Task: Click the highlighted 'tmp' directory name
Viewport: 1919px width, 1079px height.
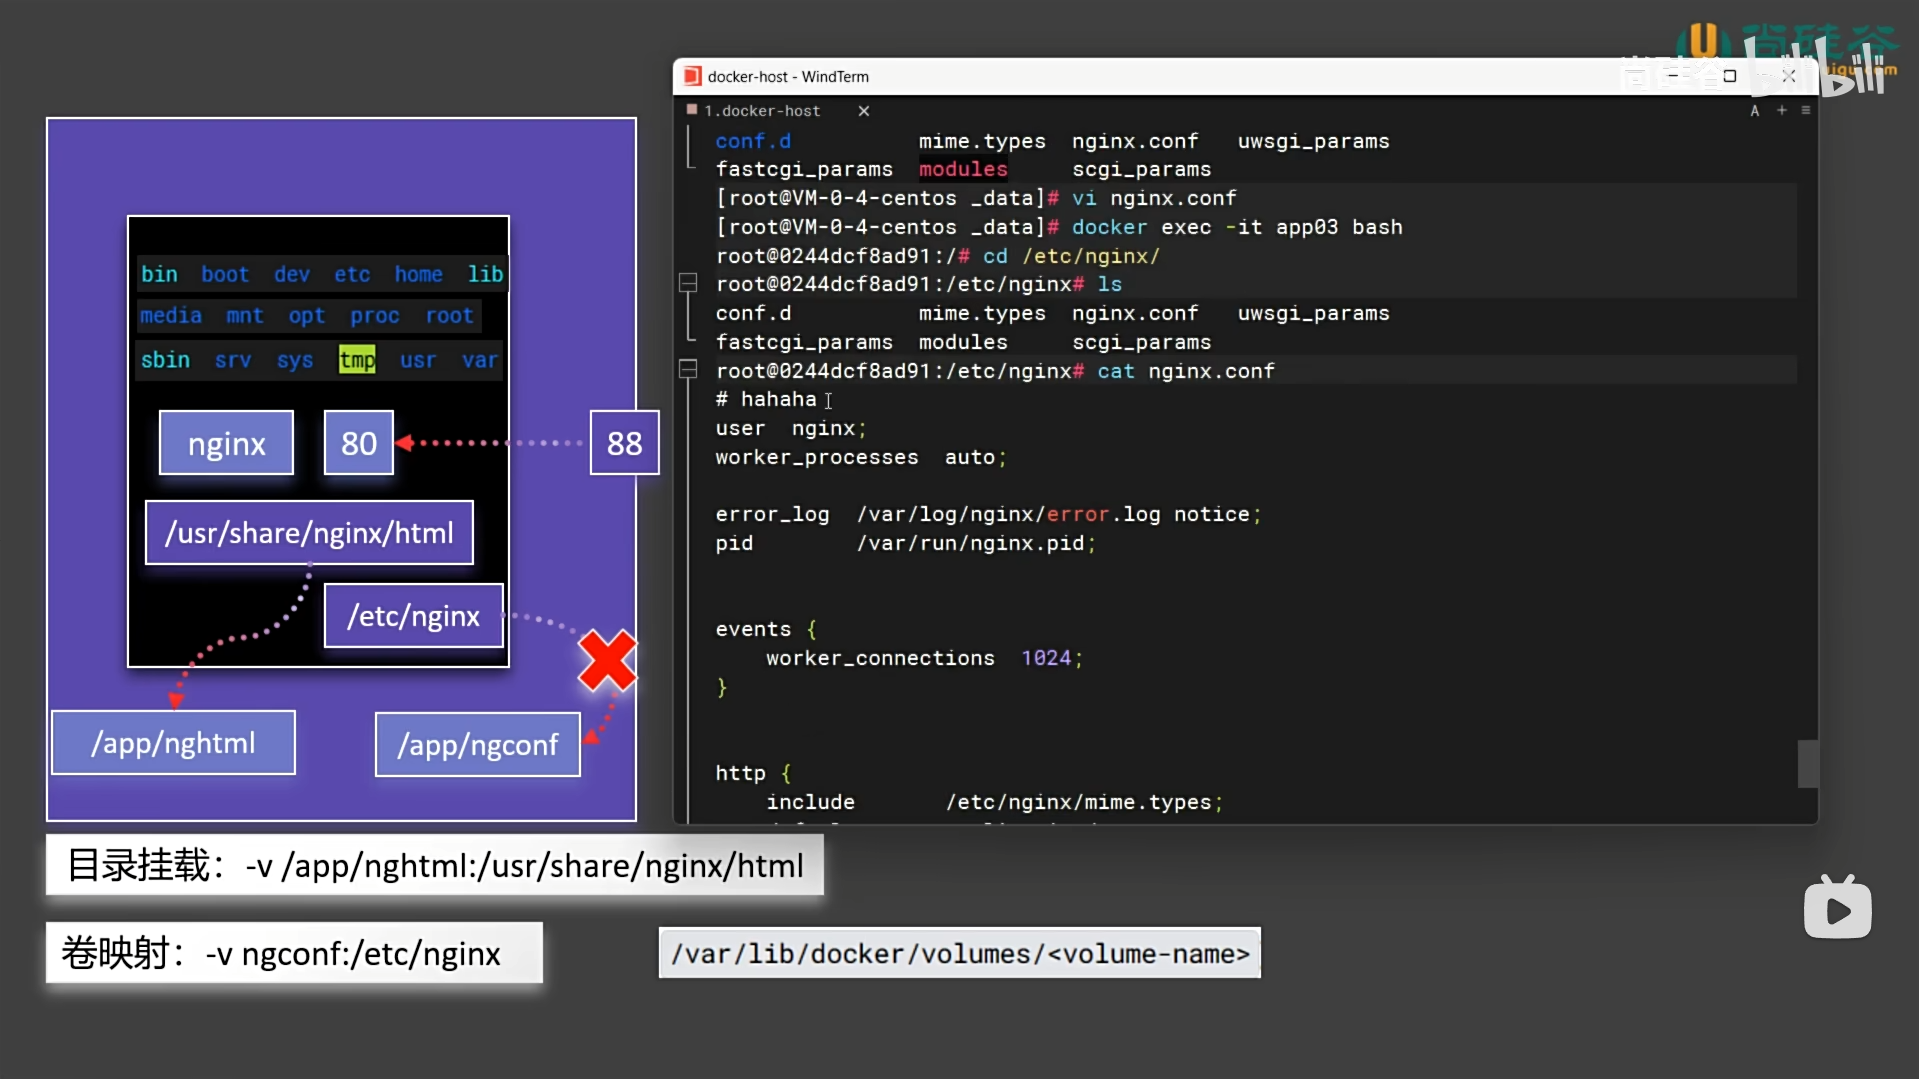Action: [x=357, y=360]
